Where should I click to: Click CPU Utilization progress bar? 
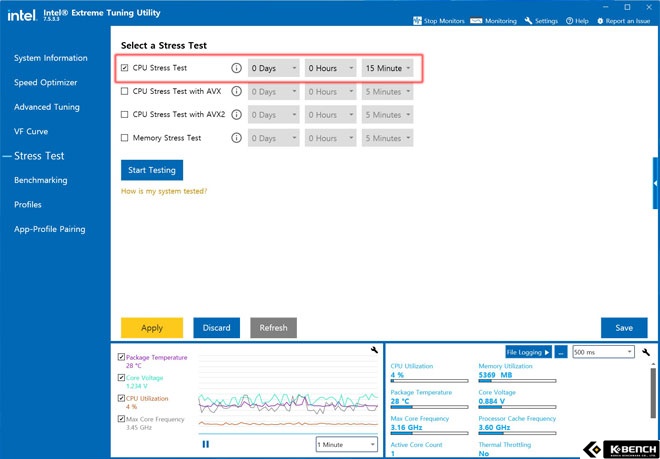(x=429, y=381)
